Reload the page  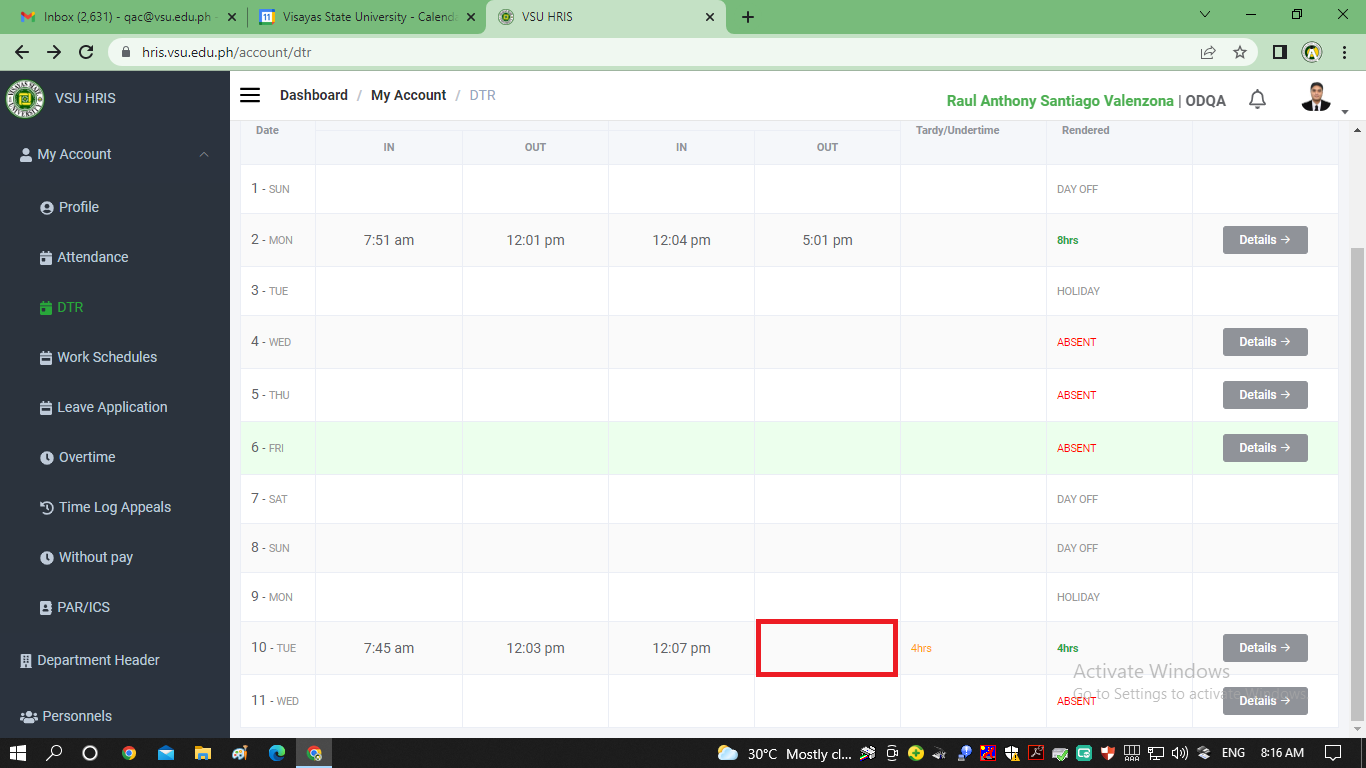(86, 52)
